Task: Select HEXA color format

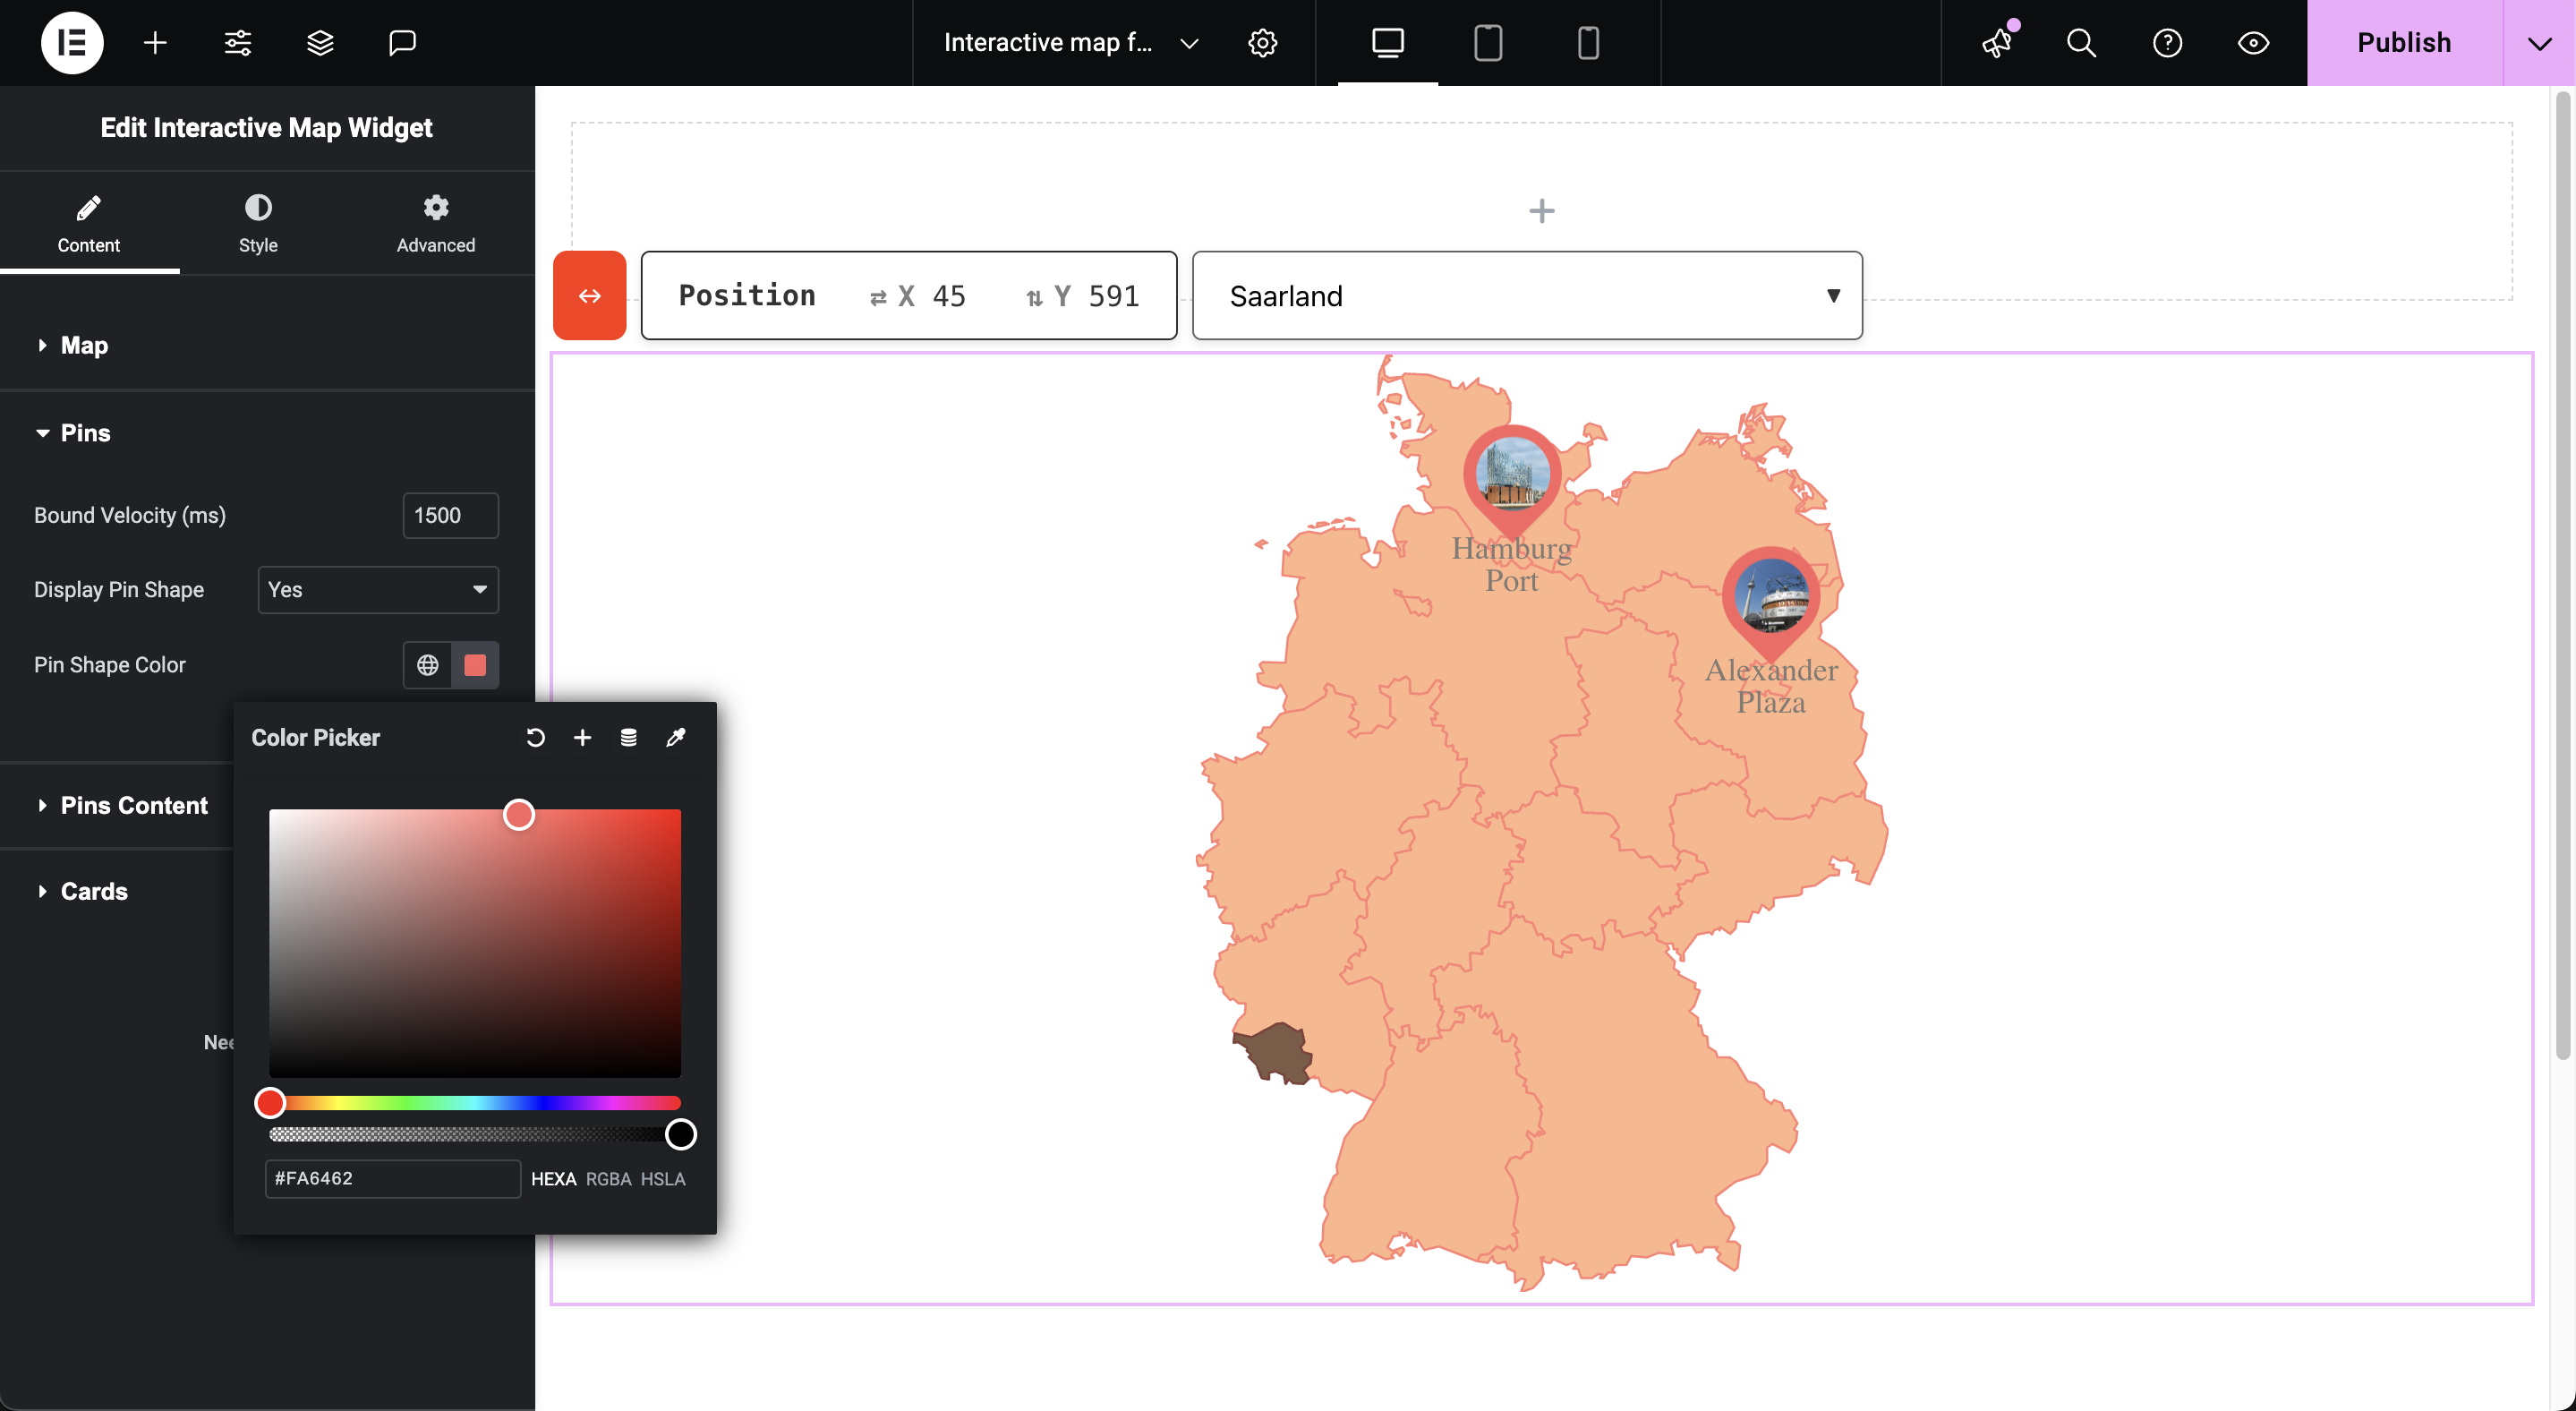Action: (x=553, y=1179)
